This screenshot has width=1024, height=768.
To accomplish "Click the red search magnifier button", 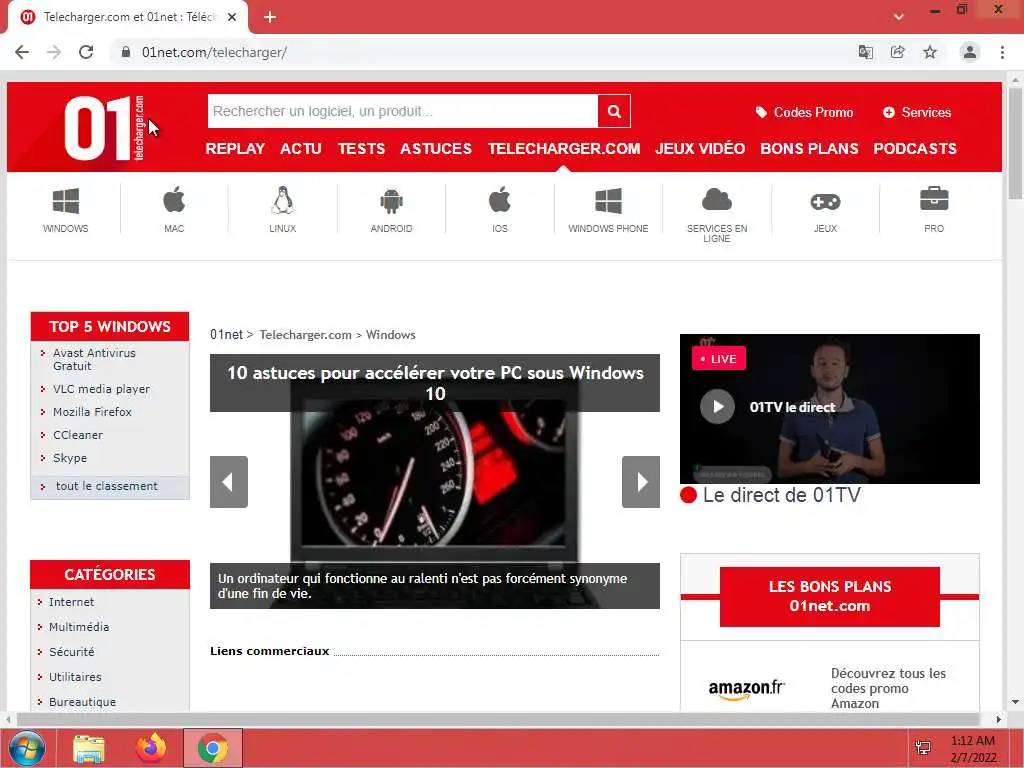I will point(614,111).
